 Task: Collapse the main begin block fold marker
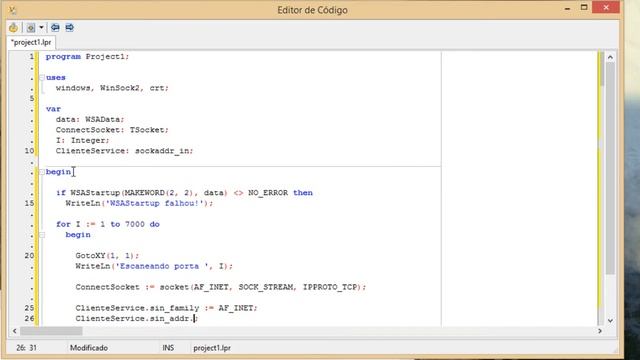coord(42,172)
